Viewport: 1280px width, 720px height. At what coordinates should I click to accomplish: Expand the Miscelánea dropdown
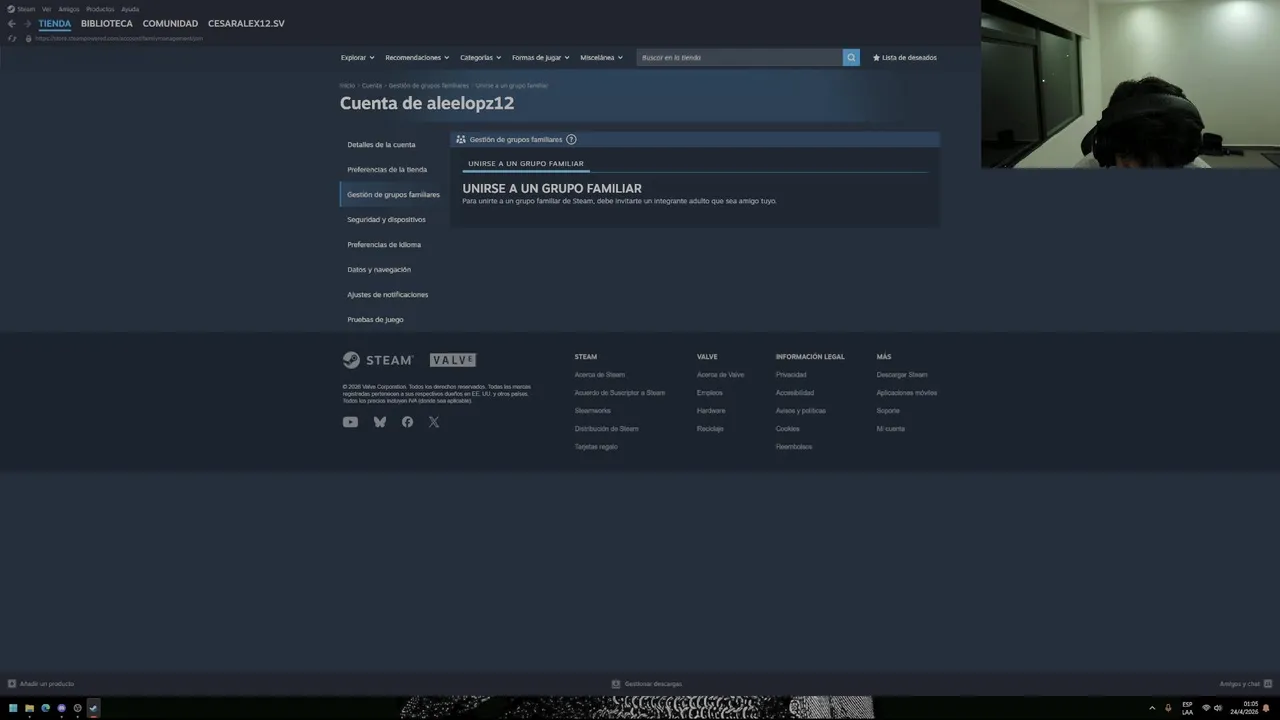point(601,58)
